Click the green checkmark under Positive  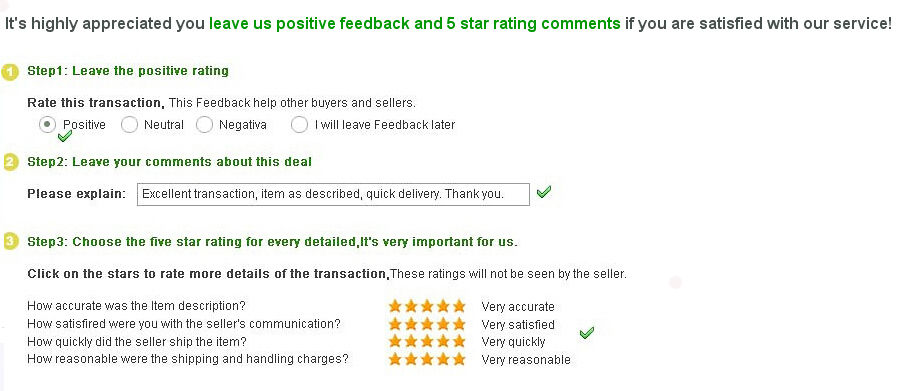tap(65, 136)
